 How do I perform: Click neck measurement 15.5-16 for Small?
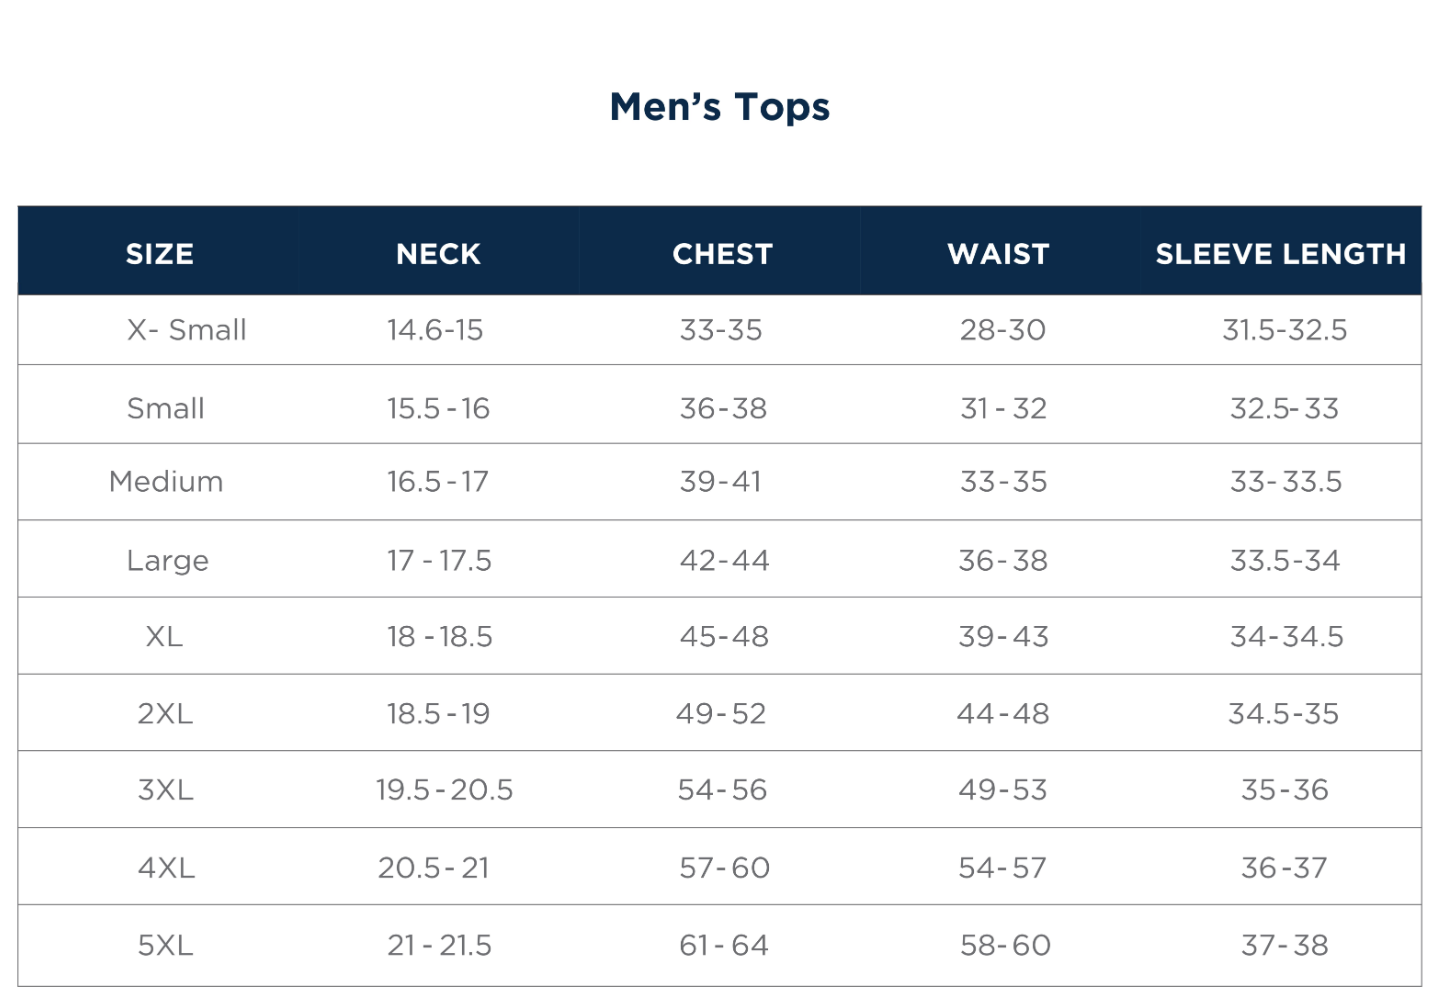(438, 408)
